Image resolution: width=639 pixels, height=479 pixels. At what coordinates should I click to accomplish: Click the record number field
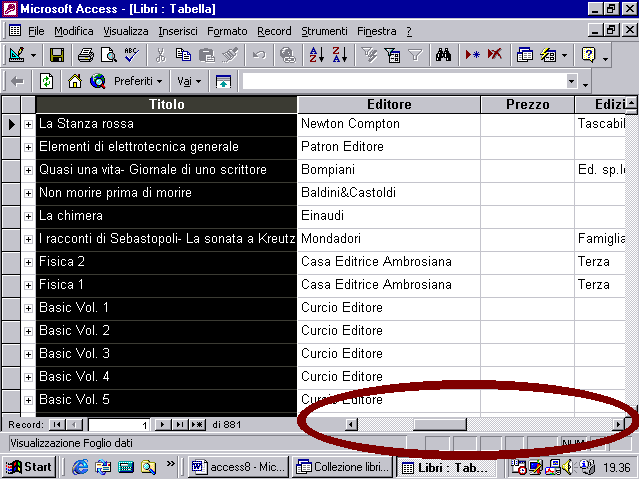[119, 425]
